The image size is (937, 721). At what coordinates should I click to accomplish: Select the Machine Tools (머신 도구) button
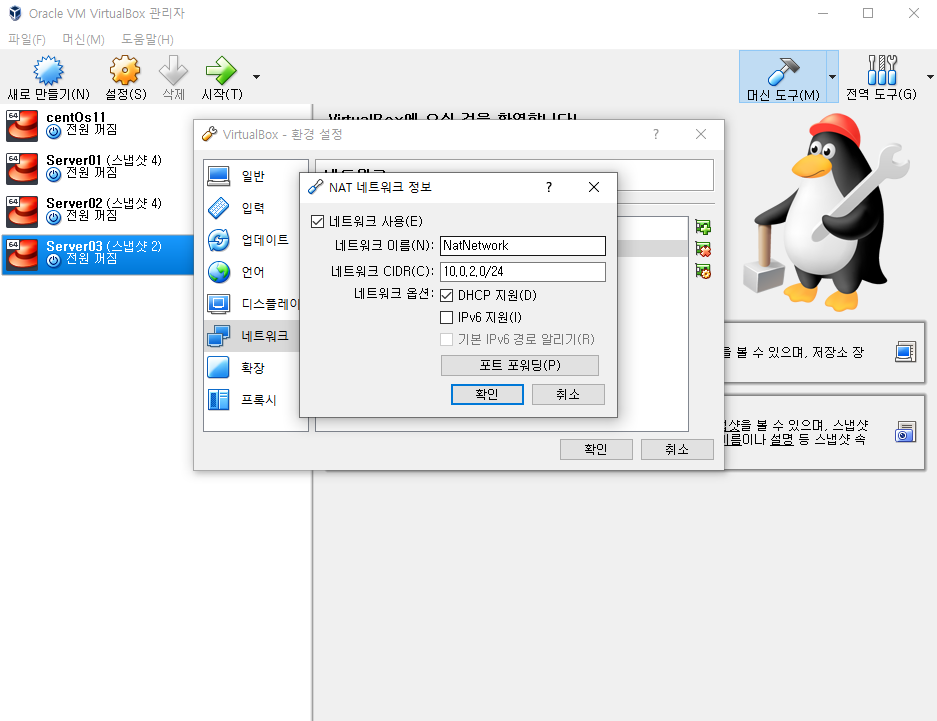783,76
